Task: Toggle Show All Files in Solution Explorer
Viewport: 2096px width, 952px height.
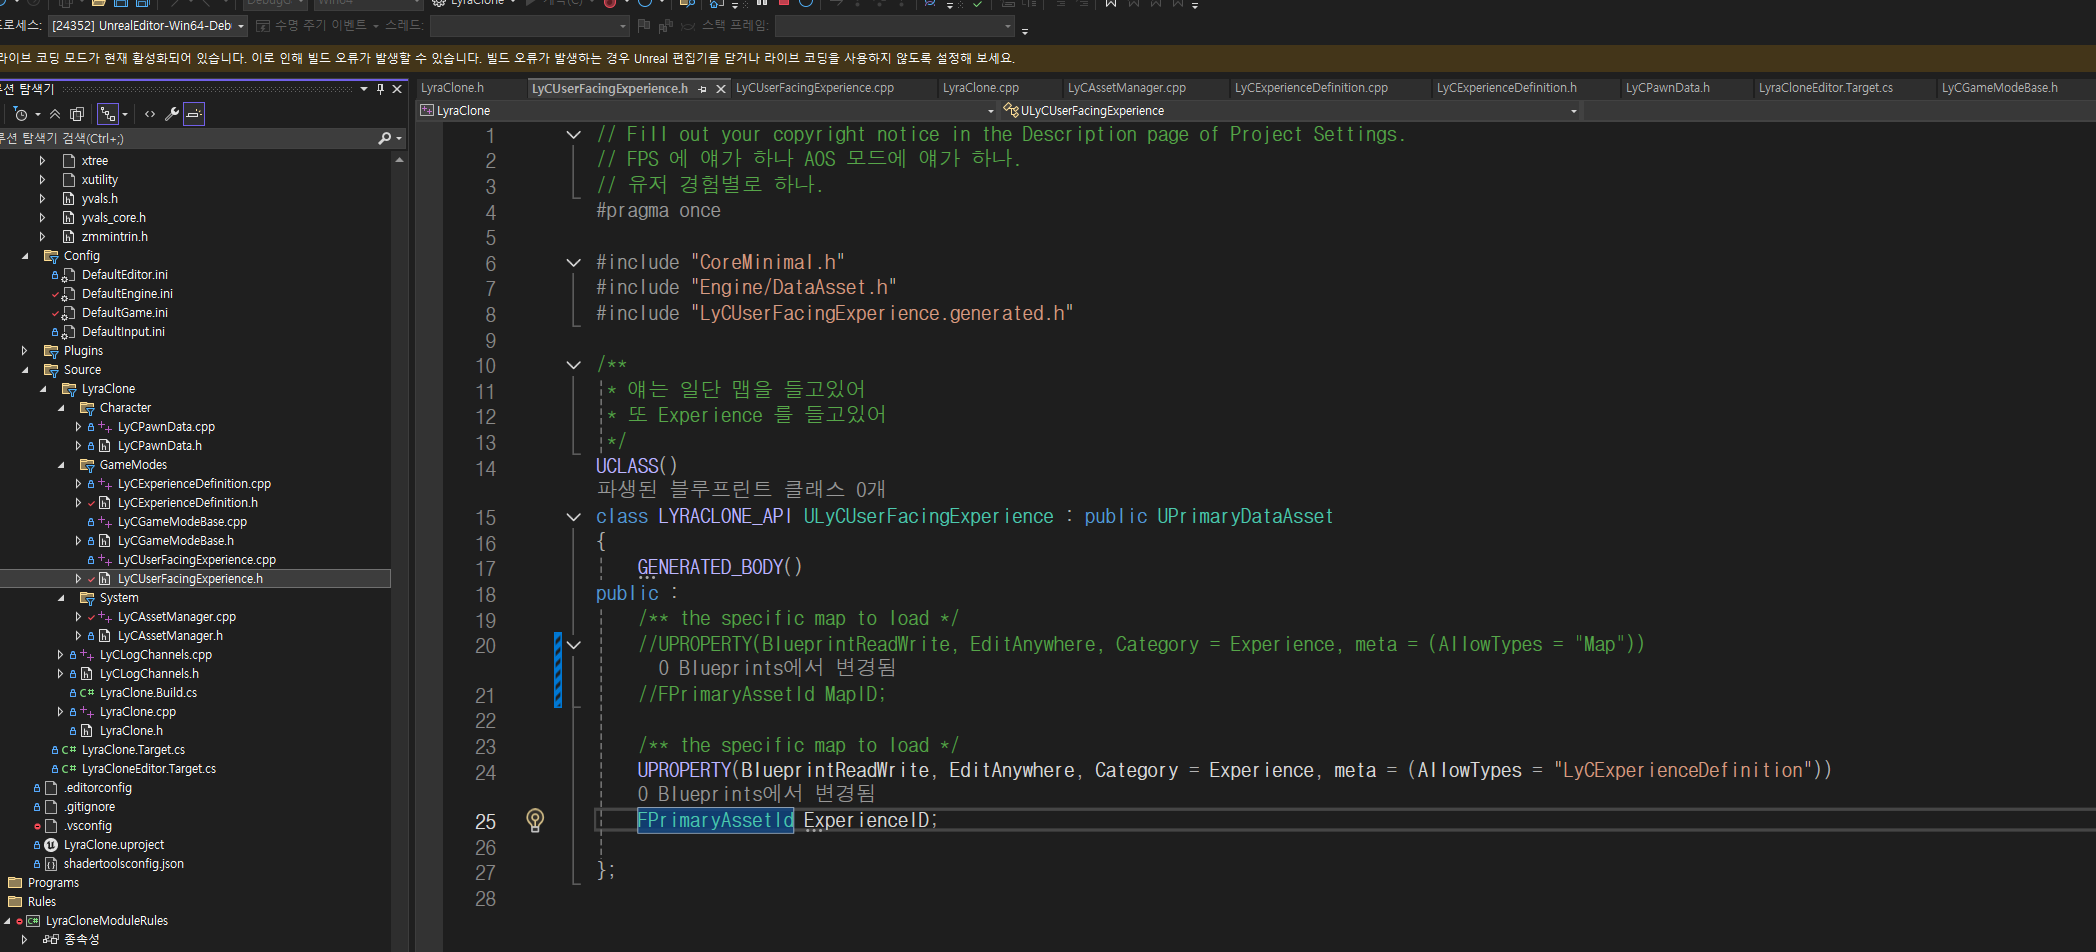Action: click(x=77, y=114)
